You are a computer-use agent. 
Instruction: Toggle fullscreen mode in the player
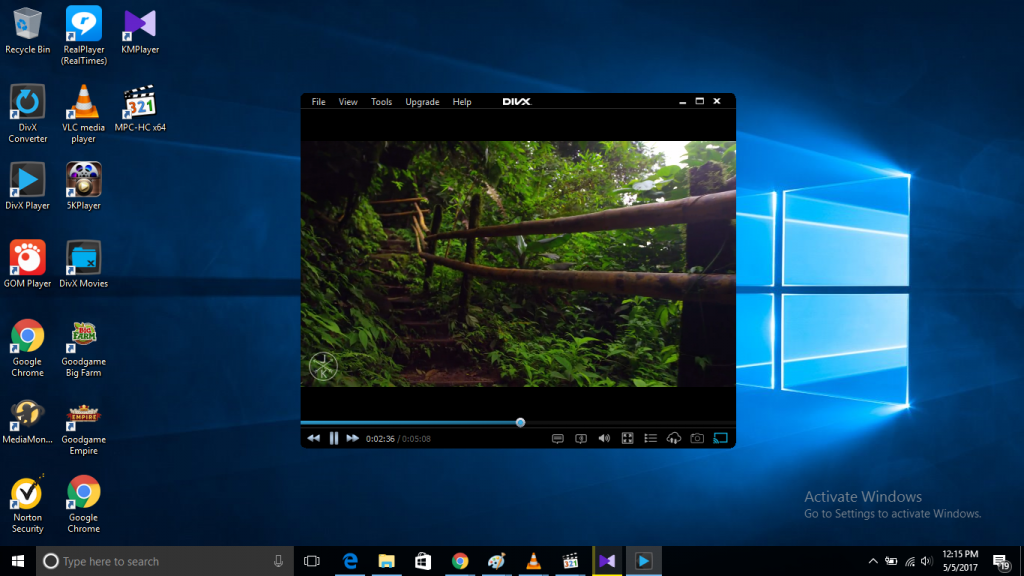(628, 438)
